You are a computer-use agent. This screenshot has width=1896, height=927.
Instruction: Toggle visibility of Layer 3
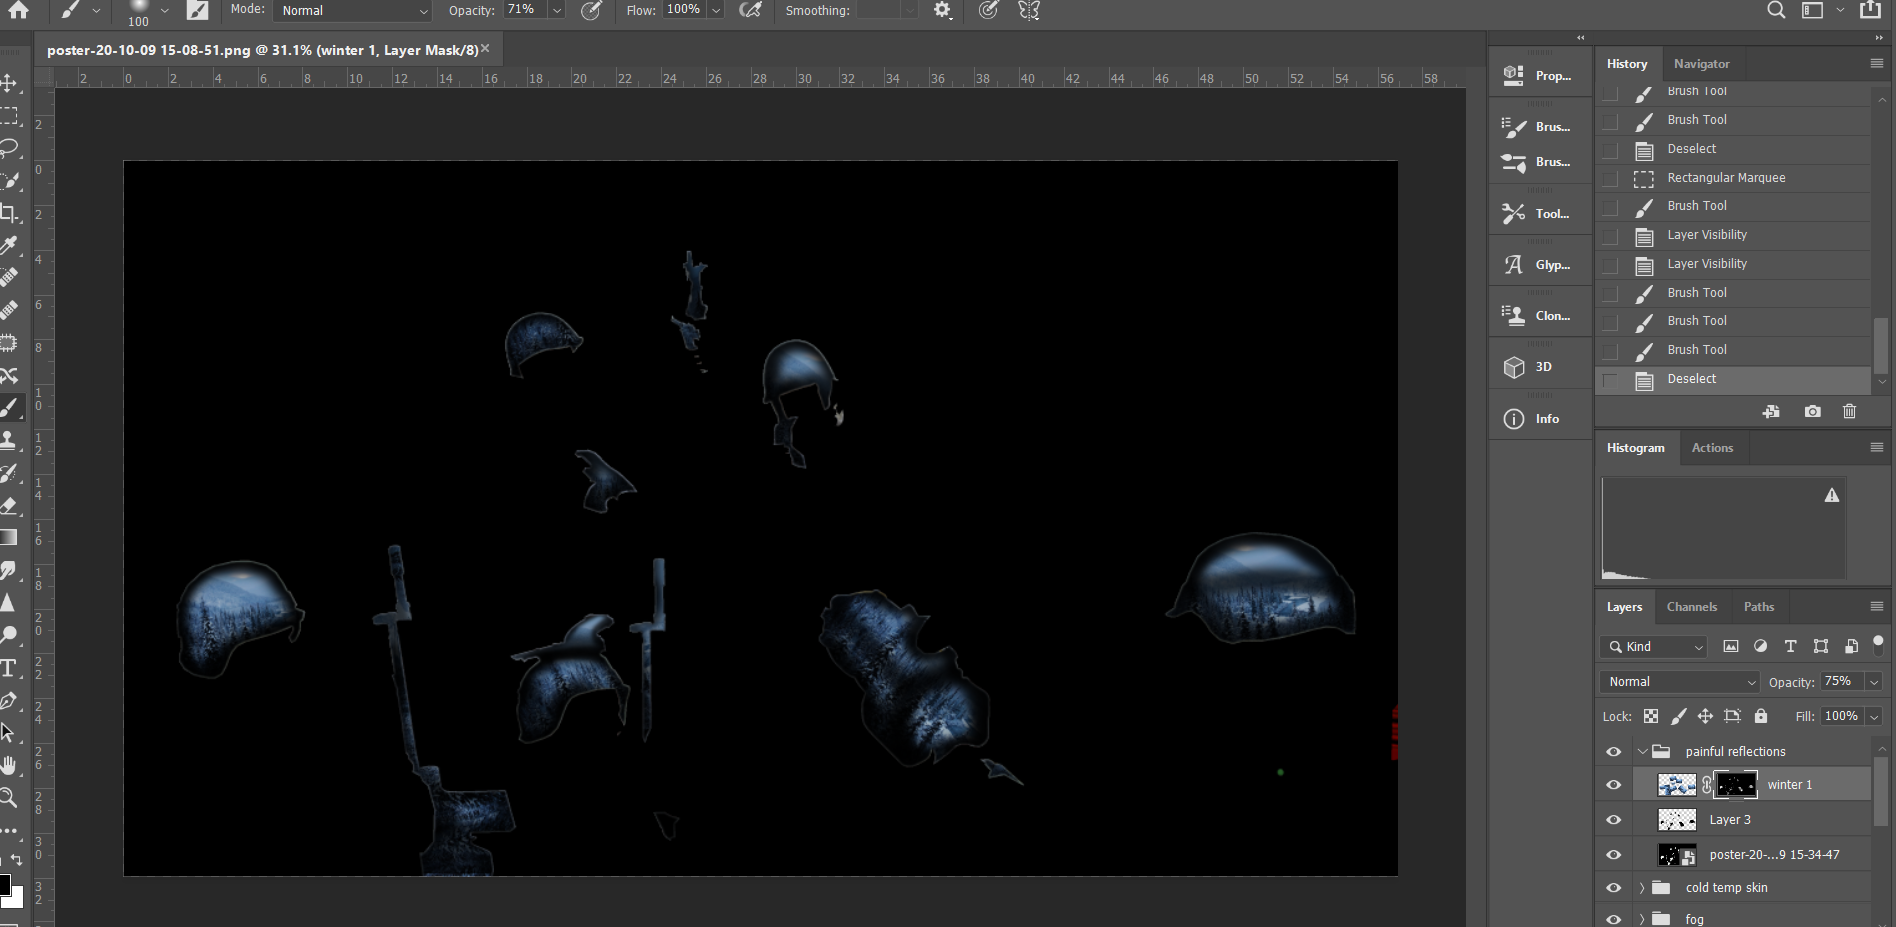tap(1613, 820)
